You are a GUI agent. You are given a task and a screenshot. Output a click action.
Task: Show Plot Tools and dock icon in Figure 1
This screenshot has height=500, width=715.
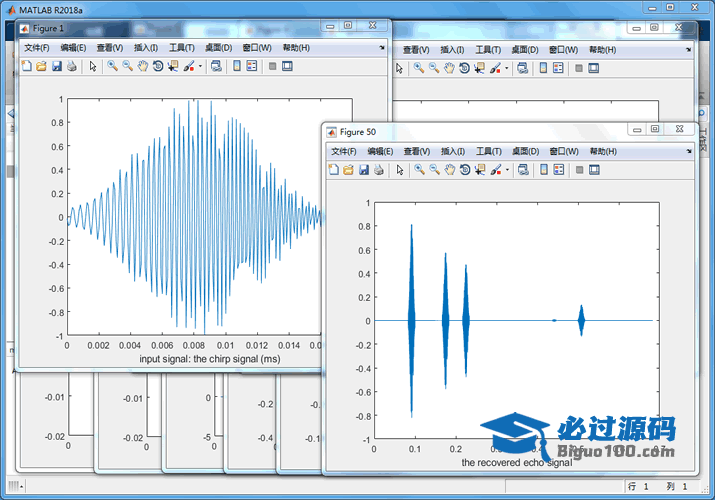pos(287,67)
